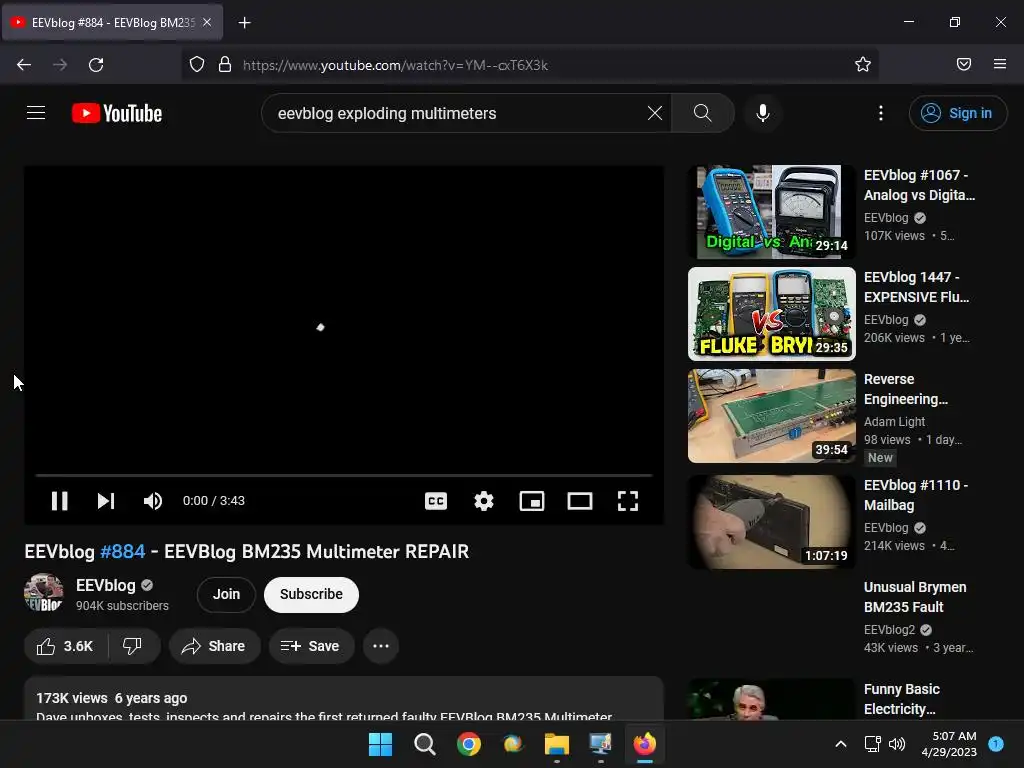
Task: Follow the #884 hashtag link
Action: 122,551
